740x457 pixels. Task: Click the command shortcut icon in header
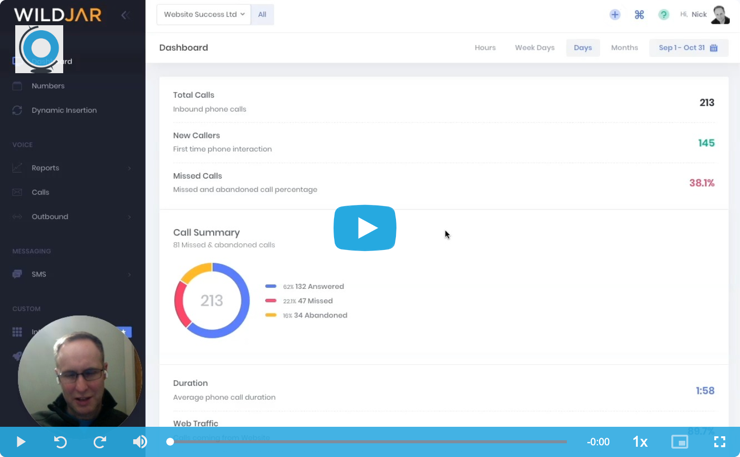pyautogui.click(x=639, y=15)
